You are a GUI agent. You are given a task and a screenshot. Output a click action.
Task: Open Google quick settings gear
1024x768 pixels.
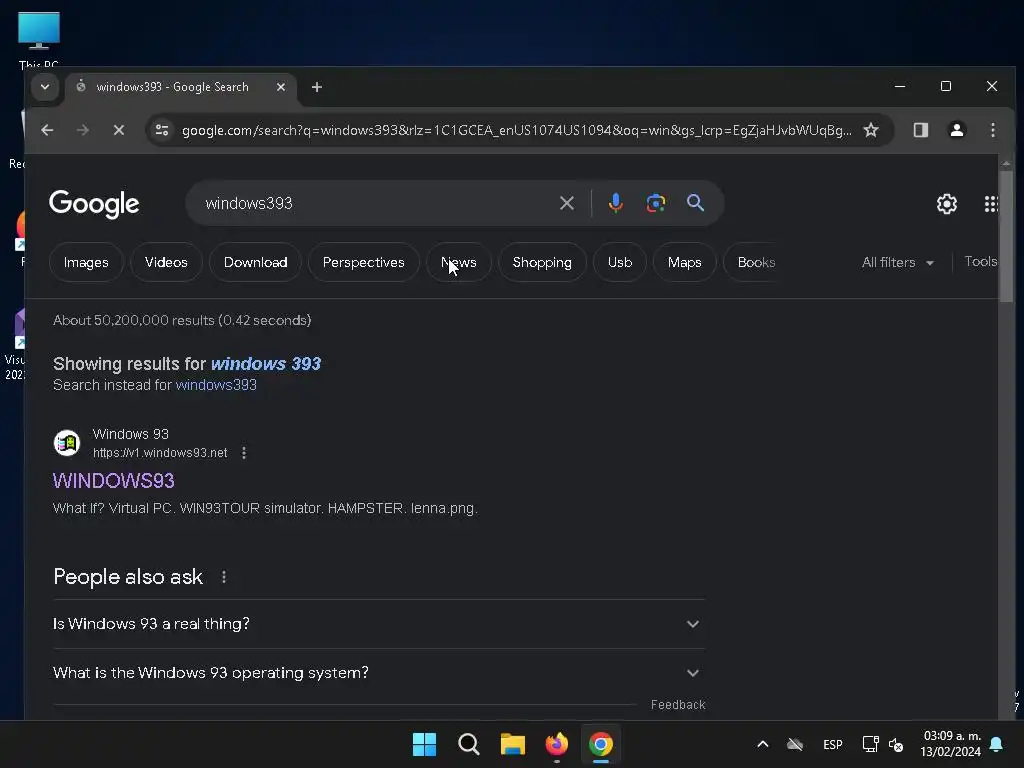(947, 204)
